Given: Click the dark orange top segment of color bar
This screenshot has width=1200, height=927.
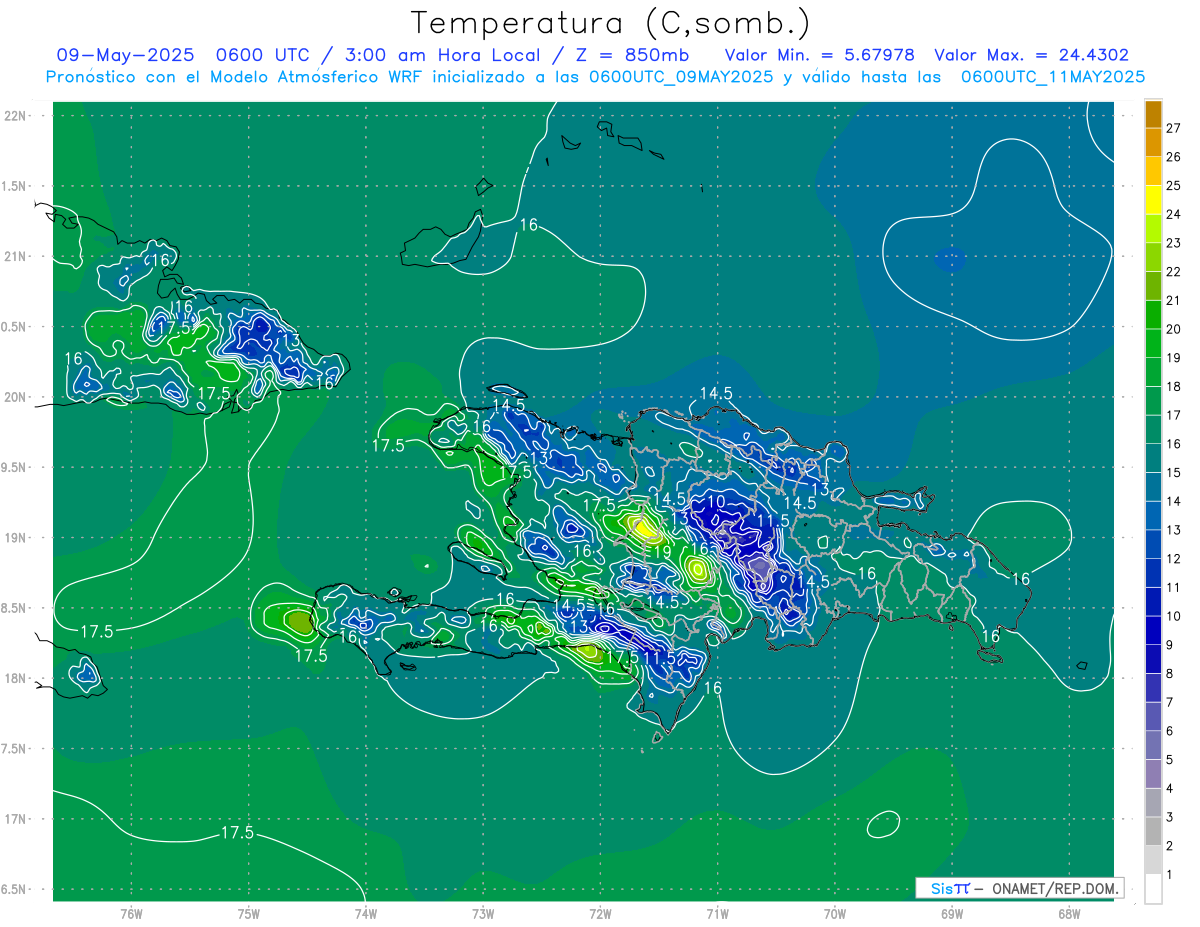Looking at the screenshot, I should click(1153, 114).
